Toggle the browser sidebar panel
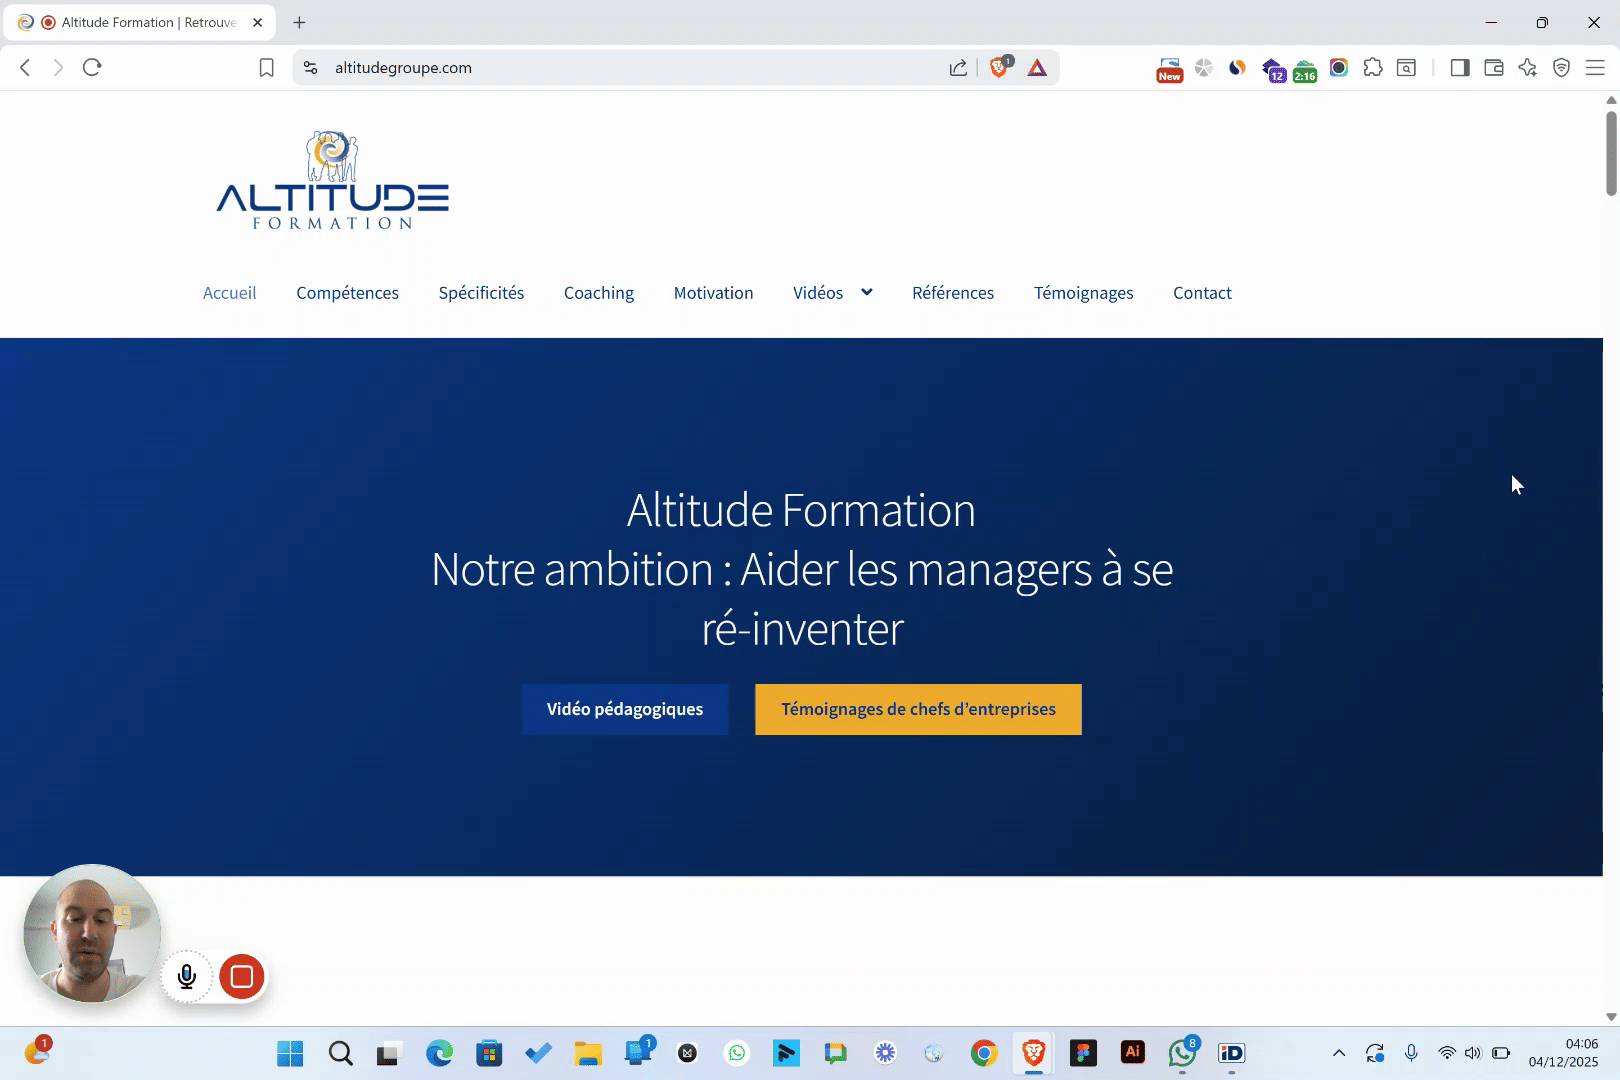 [1460, 68]
